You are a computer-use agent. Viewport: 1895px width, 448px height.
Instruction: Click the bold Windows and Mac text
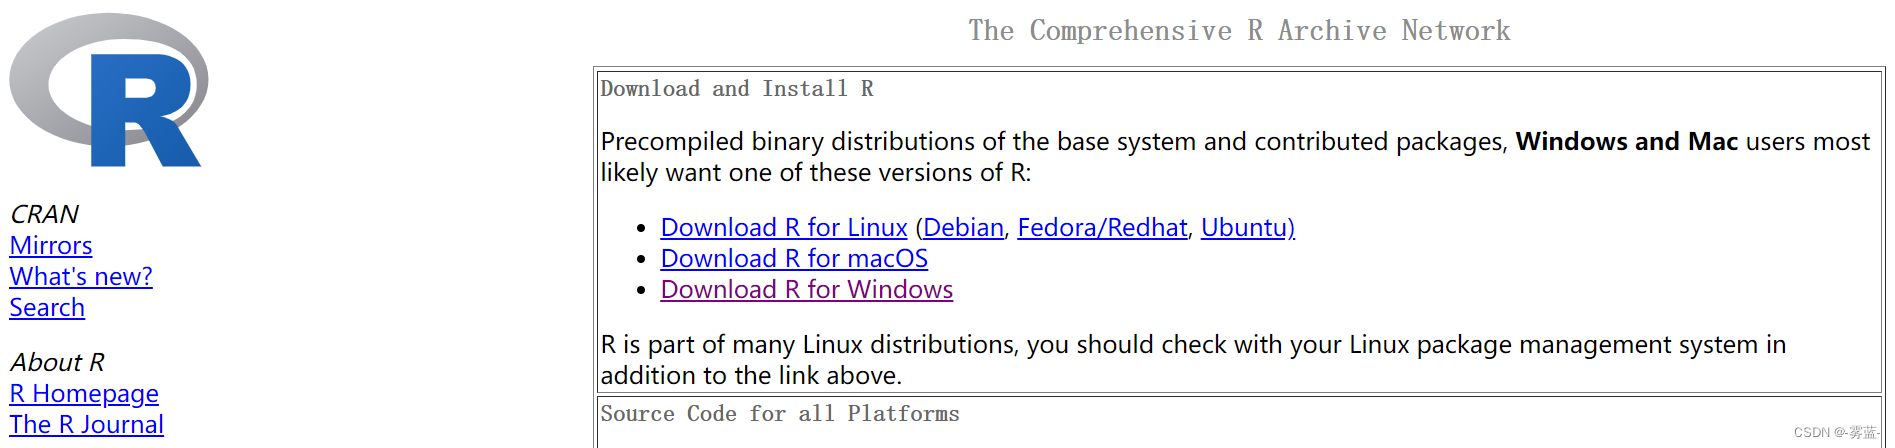tap(1626, 141)
